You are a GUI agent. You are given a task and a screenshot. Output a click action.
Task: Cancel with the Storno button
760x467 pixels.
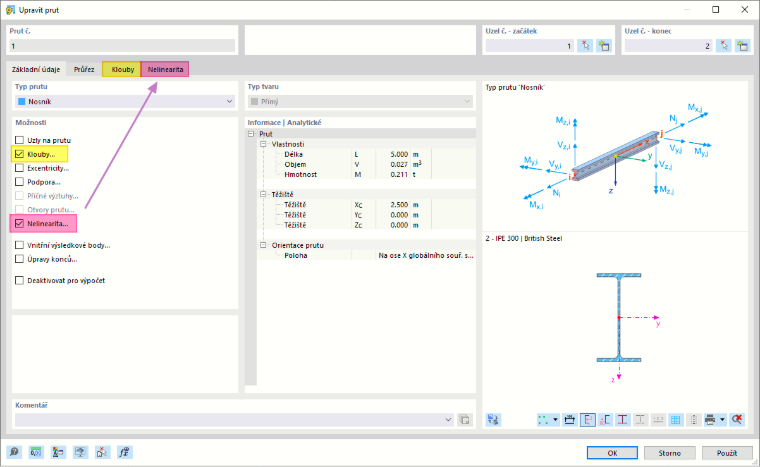(669, 453)
